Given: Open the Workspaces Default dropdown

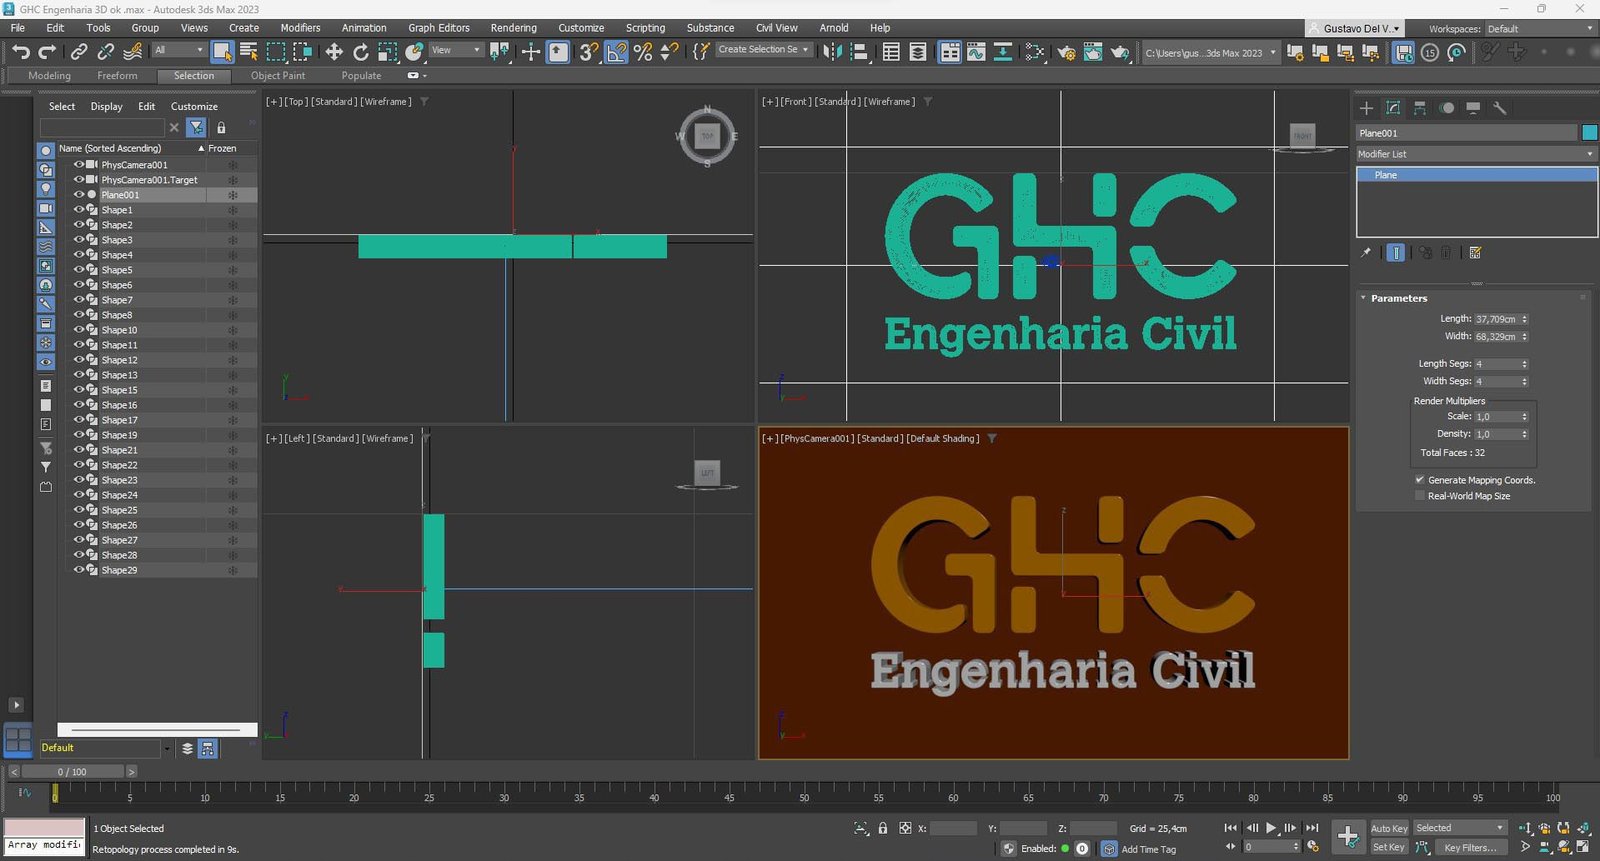Looking at the screenshot, I should click(1540, 29).
